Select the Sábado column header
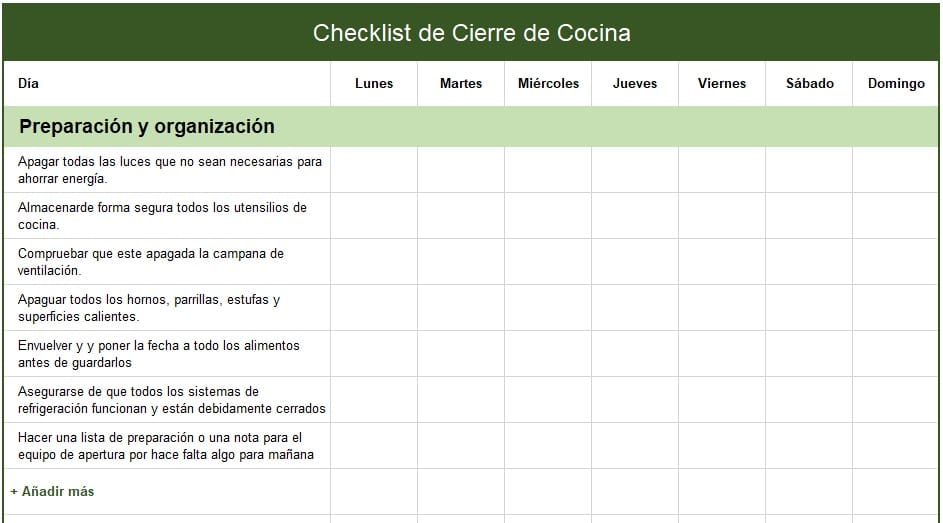Screen dimensions: 943x523 pos(809,84)
